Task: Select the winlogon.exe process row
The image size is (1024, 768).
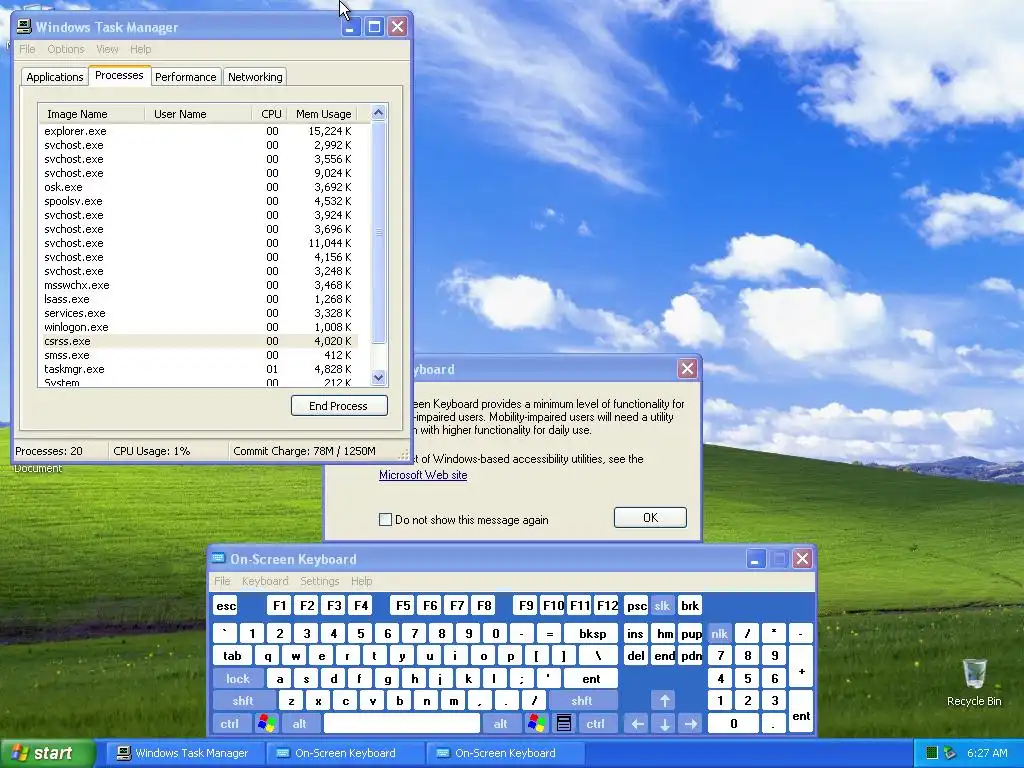Action: tap(199, 327)
